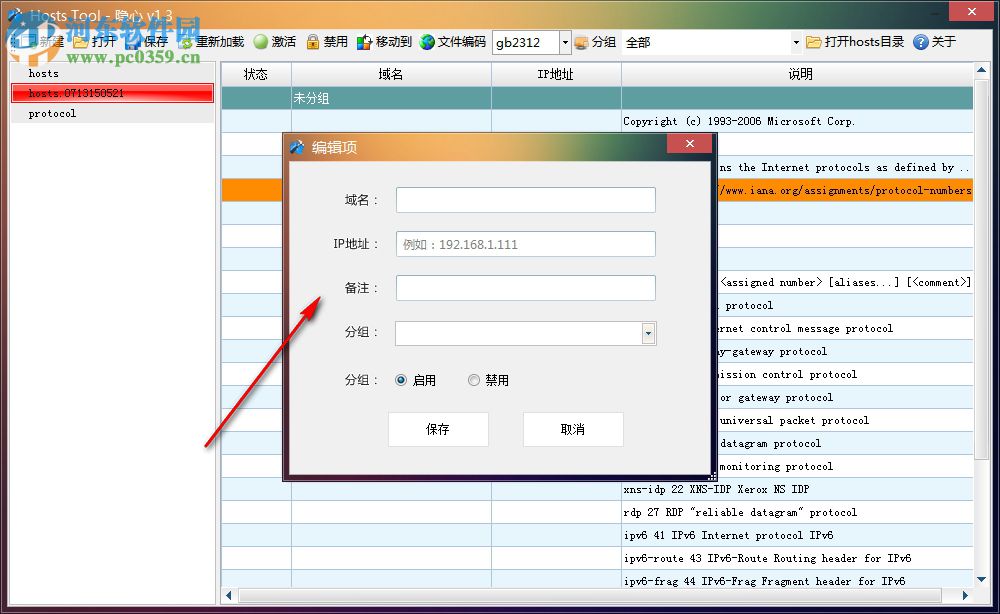Expand the gb2312 encoding dropdown
This screenshot has width=1000, height=614.
tap(563, 42)
